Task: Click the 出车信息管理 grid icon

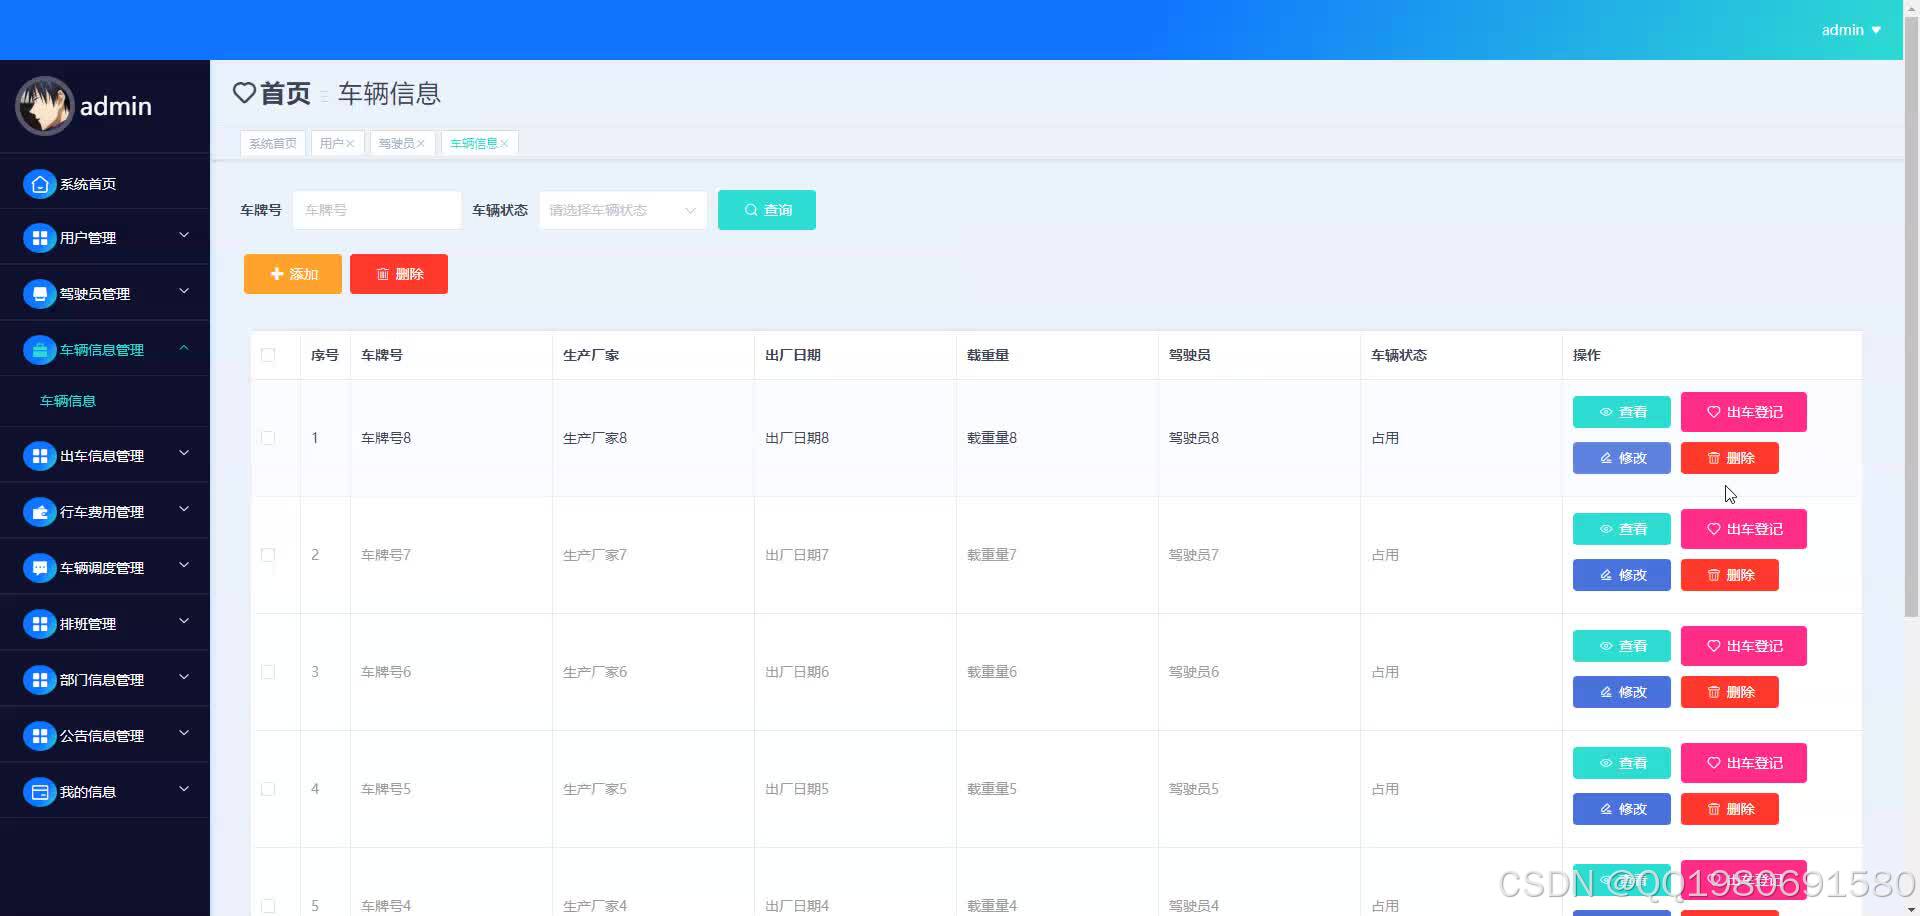Action: [x=39, y=456]
